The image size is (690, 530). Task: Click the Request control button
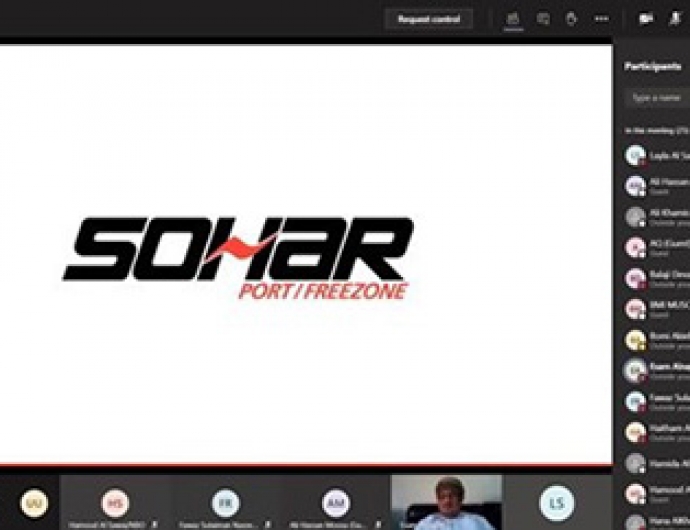pos(429,19)
